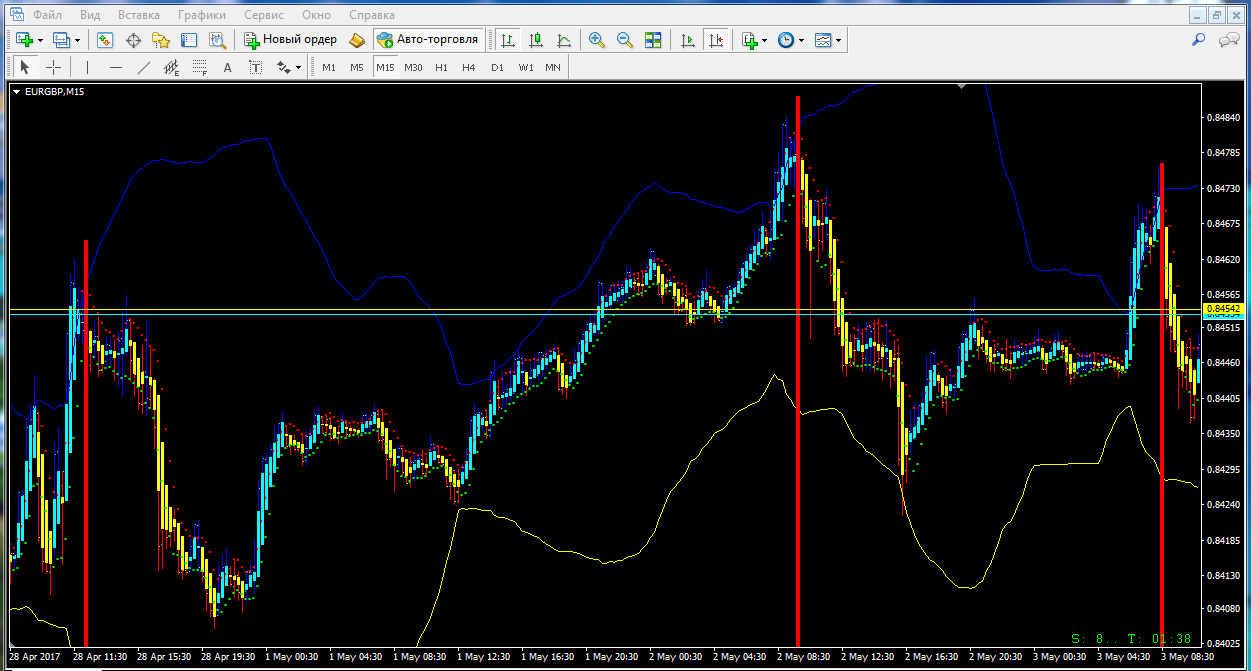
Task: Toggle chart shift mode
Action: 715,40
